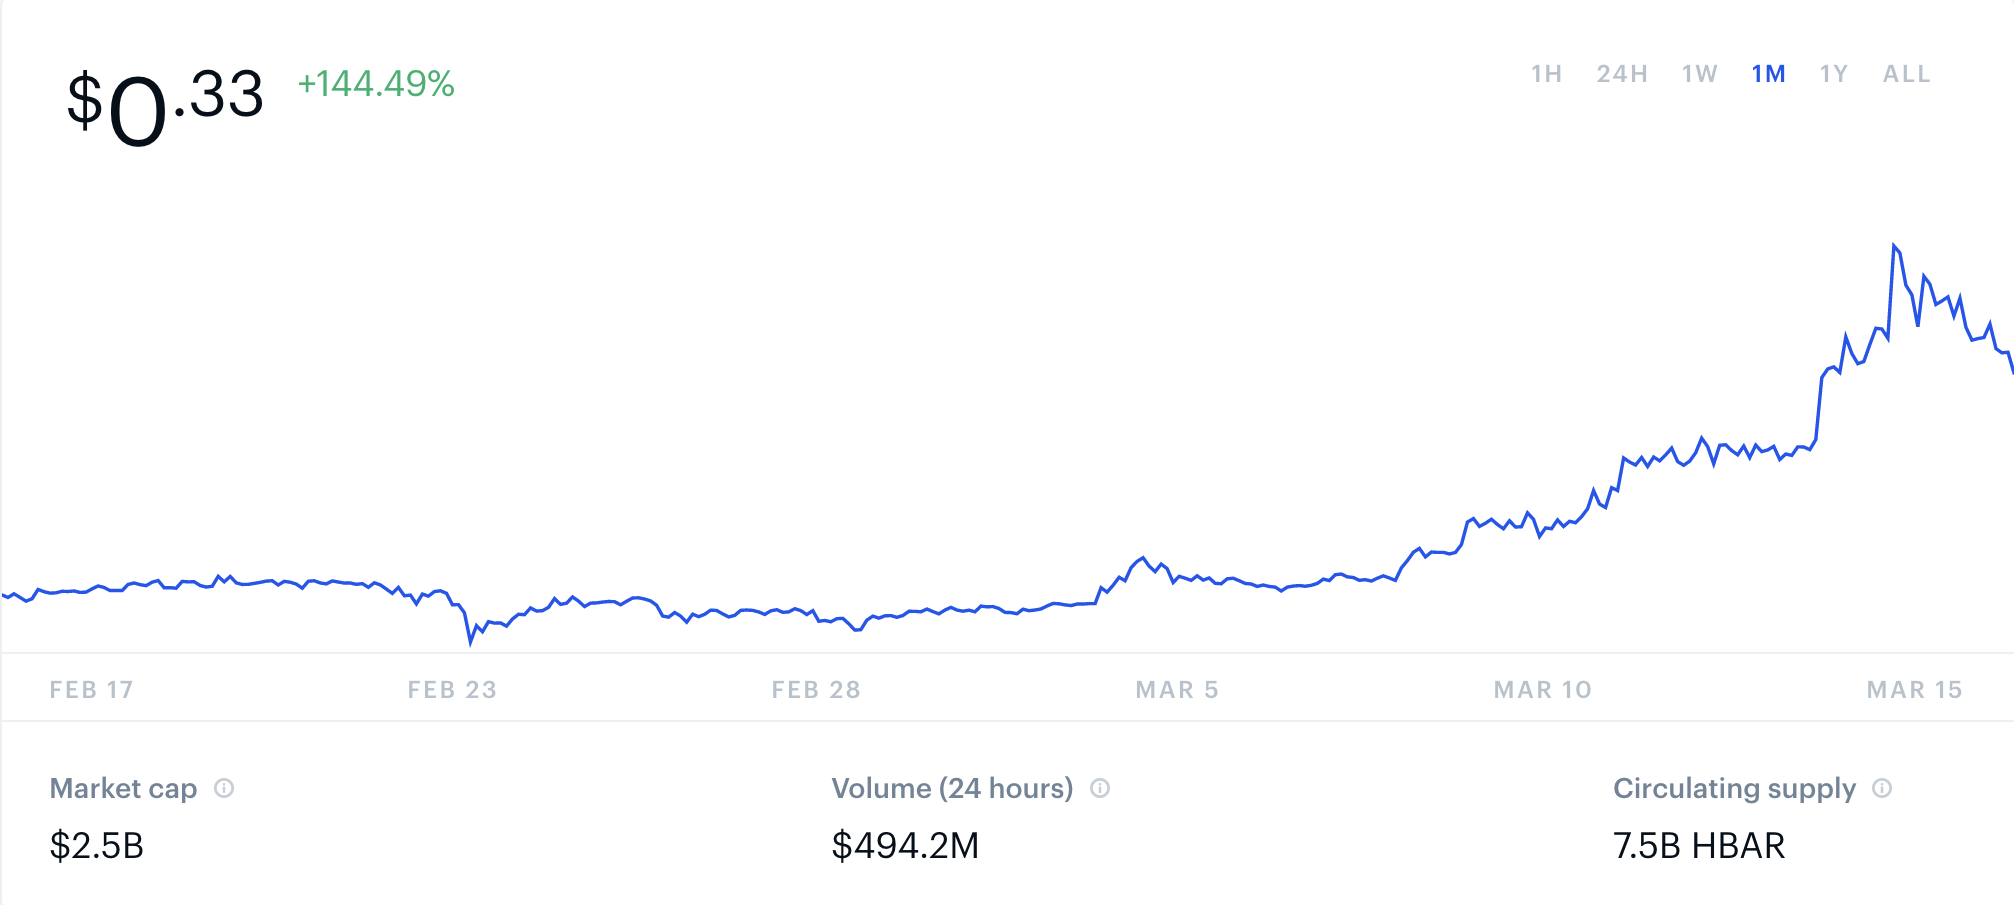Viewport: 2014px width, 905px height.
Task: Select the 1W time range
Action: (1700, 74)
